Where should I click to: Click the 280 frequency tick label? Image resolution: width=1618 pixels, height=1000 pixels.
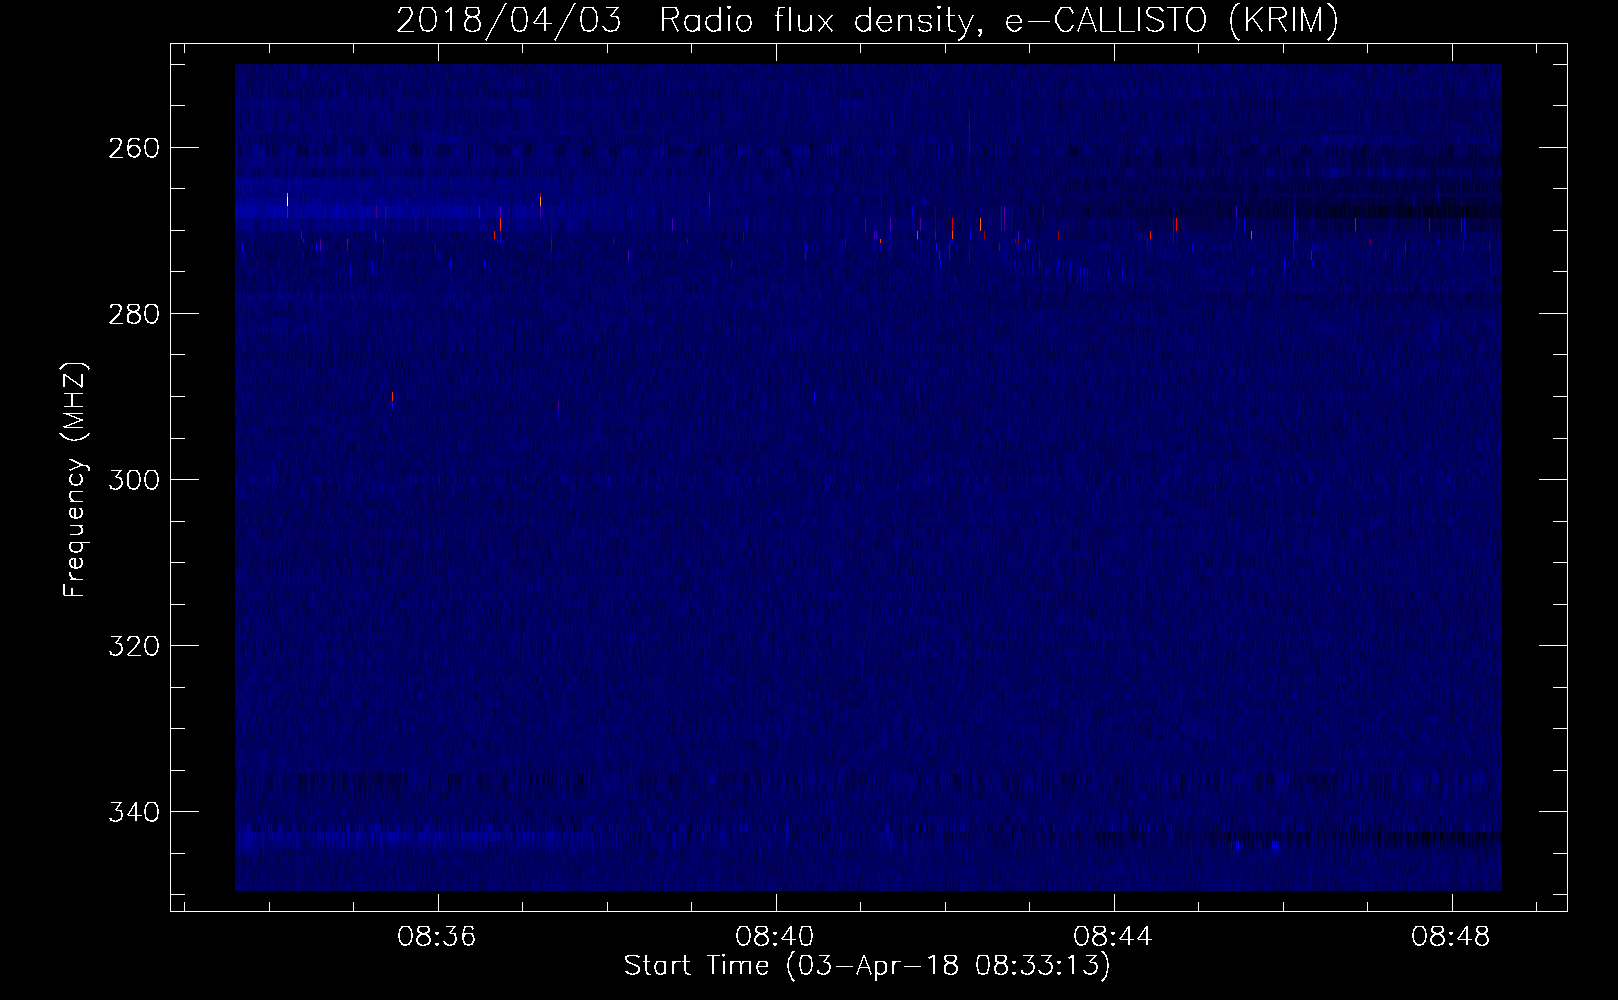(x=132, y=314)
